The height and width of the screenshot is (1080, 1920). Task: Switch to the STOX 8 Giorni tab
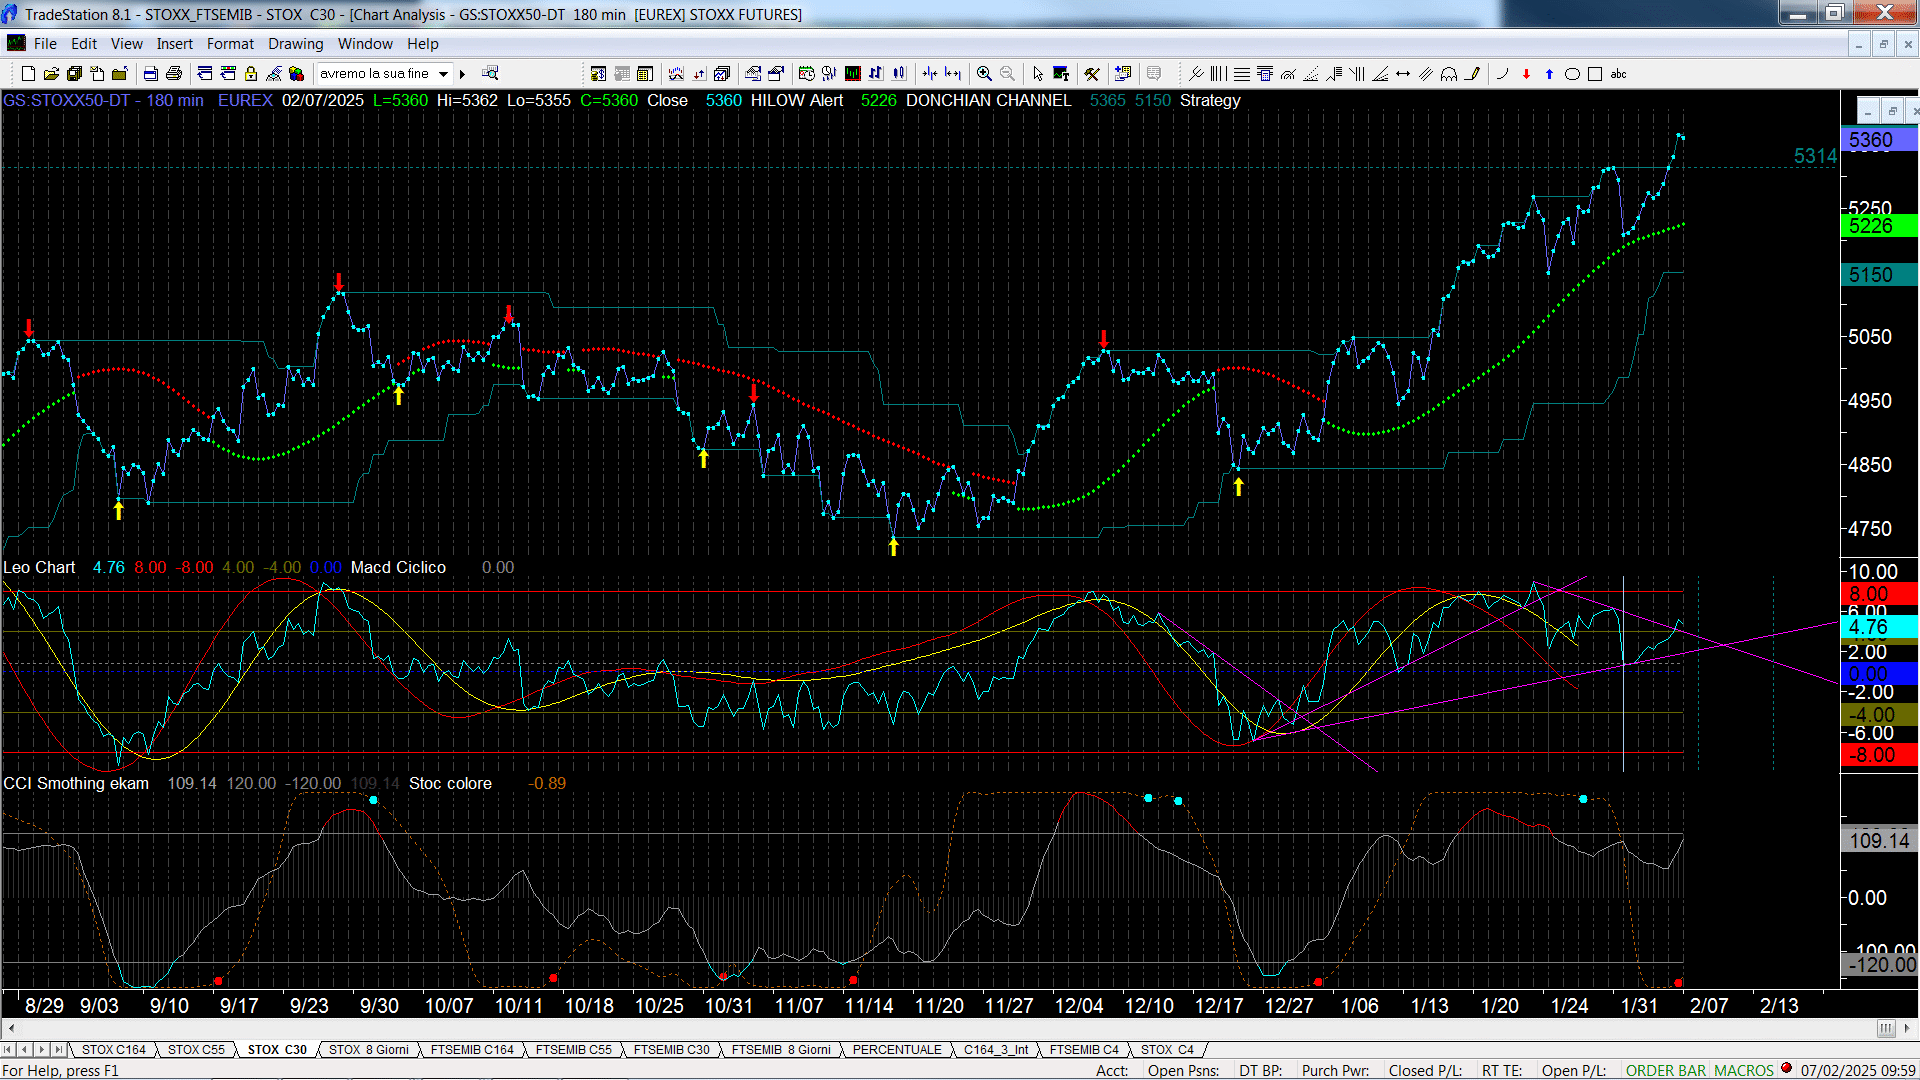368,1050
